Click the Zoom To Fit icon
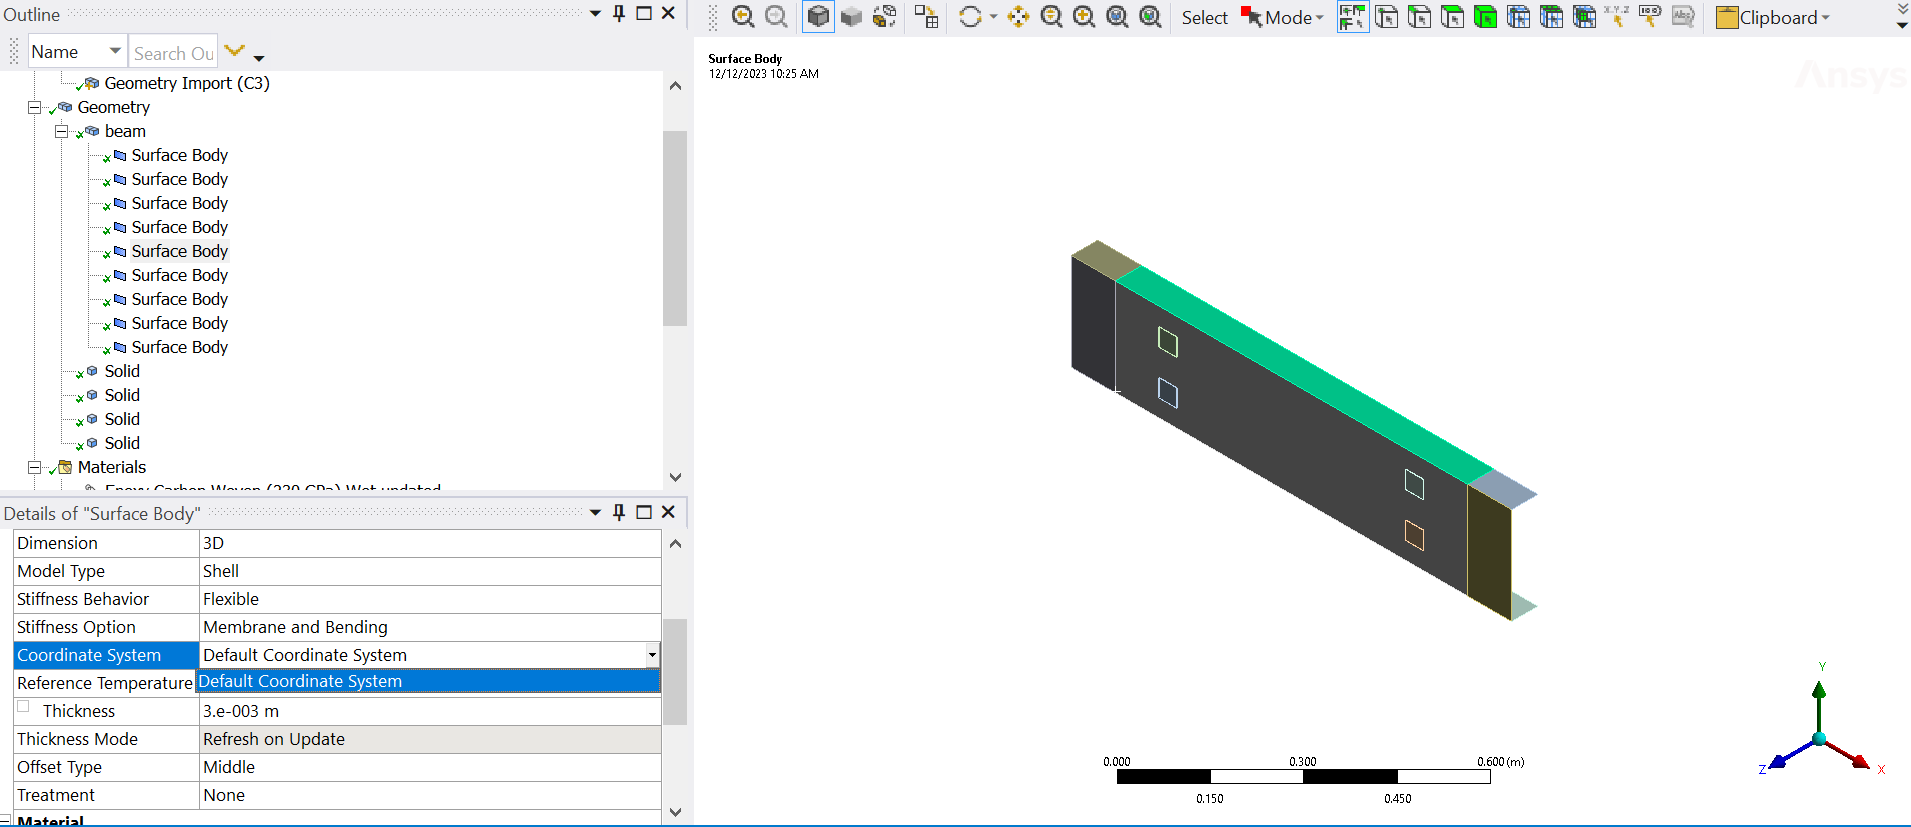Screen dimensions: 1911x827 pos(1117,17)
